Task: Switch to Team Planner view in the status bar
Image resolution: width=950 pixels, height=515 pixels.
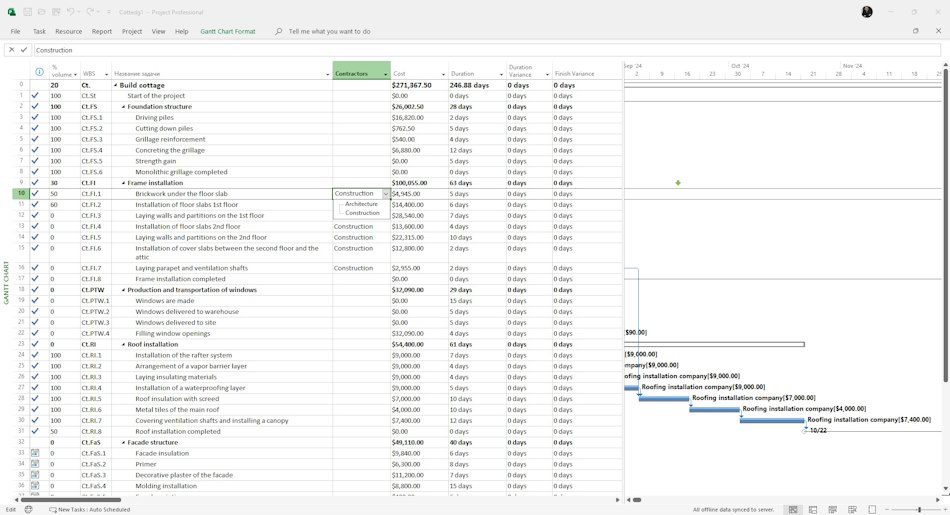Action: (x=832, y=510)
